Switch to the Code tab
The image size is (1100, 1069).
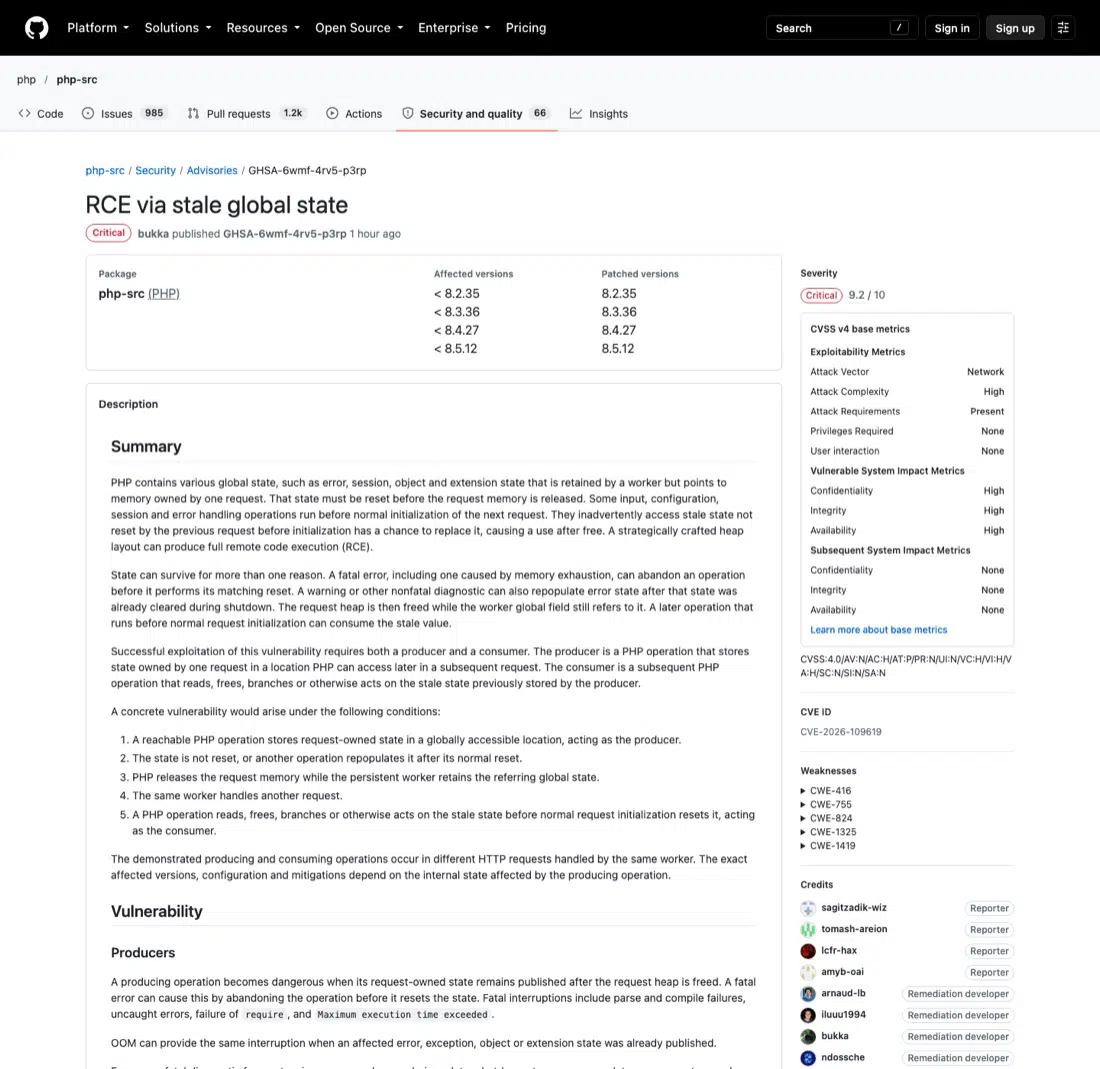[x=41, y=114]
